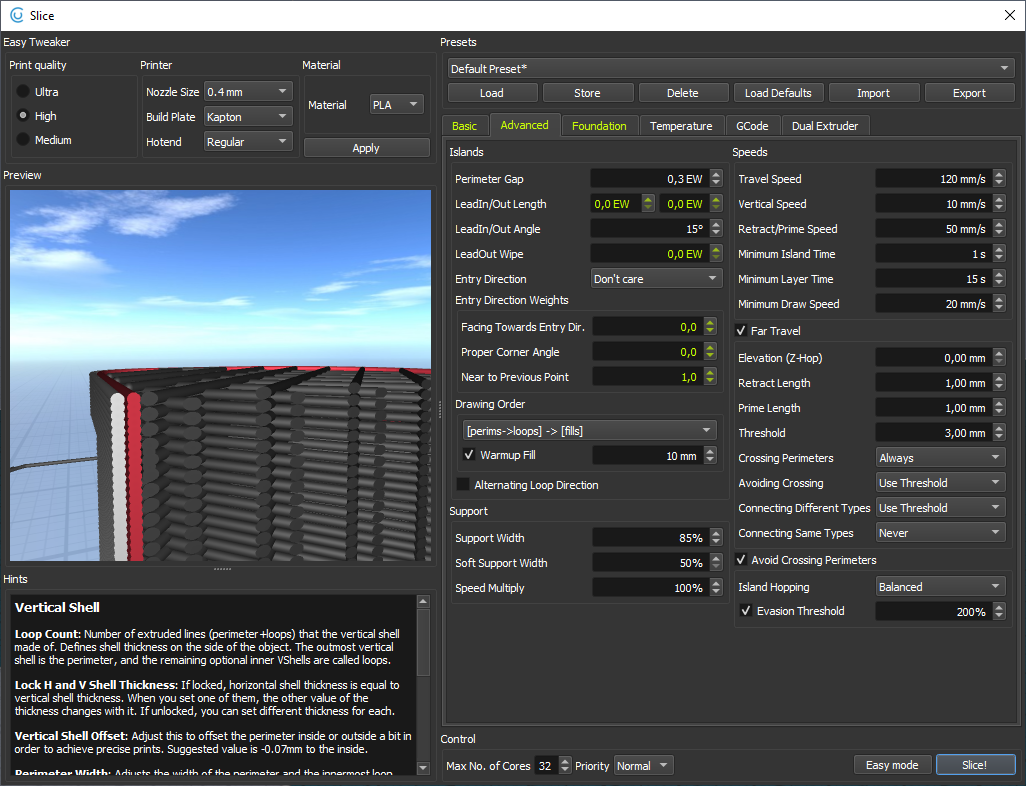The width and height of the screenshot is (1026, 786).
Task: Adjust the Speed Multiply spinner
Action: click(x=716, y=588)
